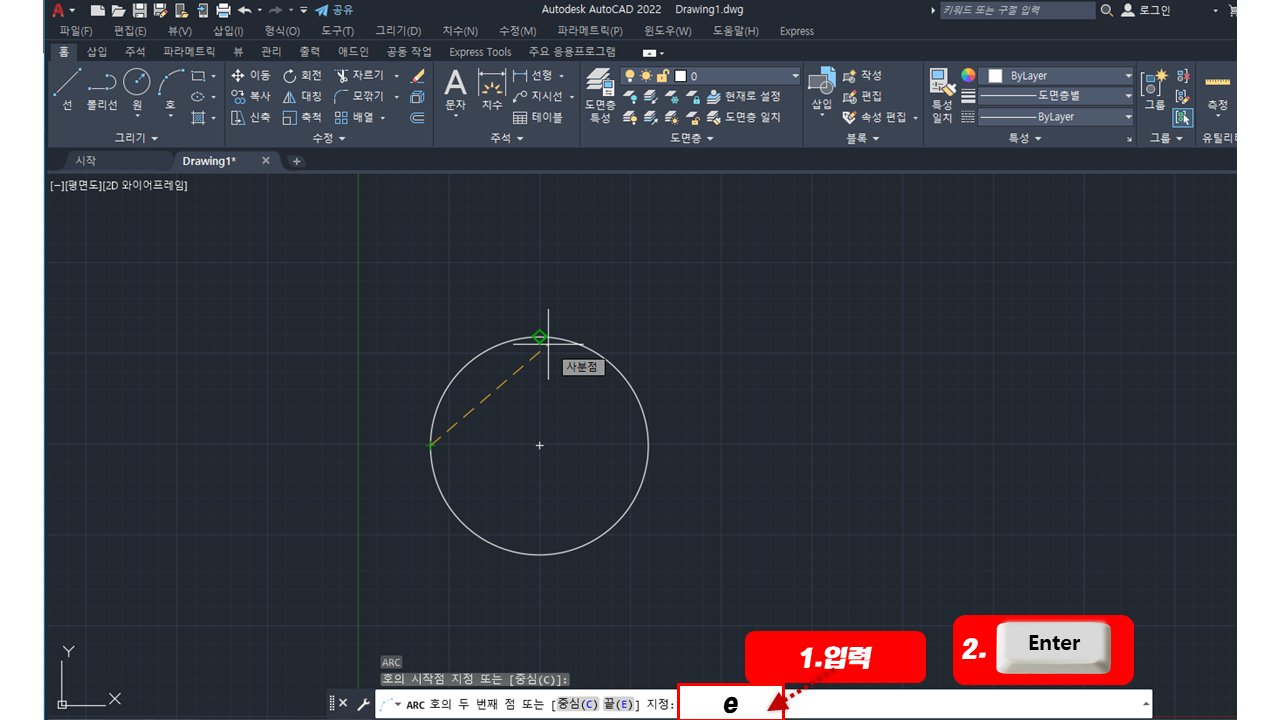Expand the 블록 (Block) panel

point(863,138)
